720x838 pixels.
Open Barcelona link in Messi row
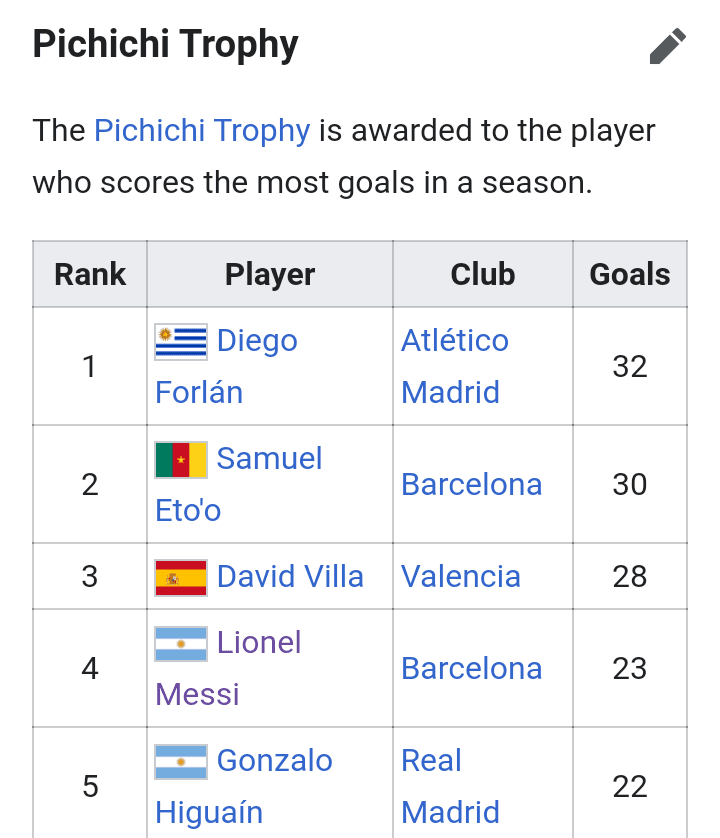coord(471,669)
